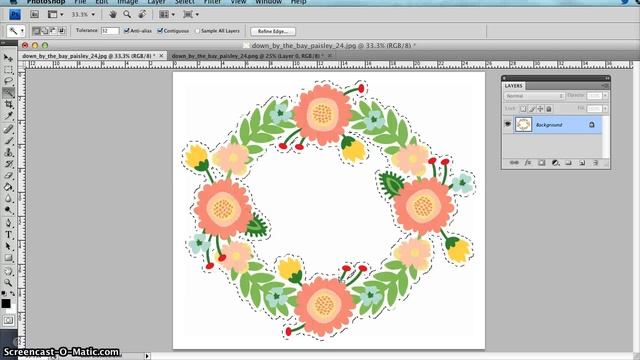Screen dimensions: 640x360
Task: Select the Magic Wand tool in toolbox
Action: pos(8,93)
